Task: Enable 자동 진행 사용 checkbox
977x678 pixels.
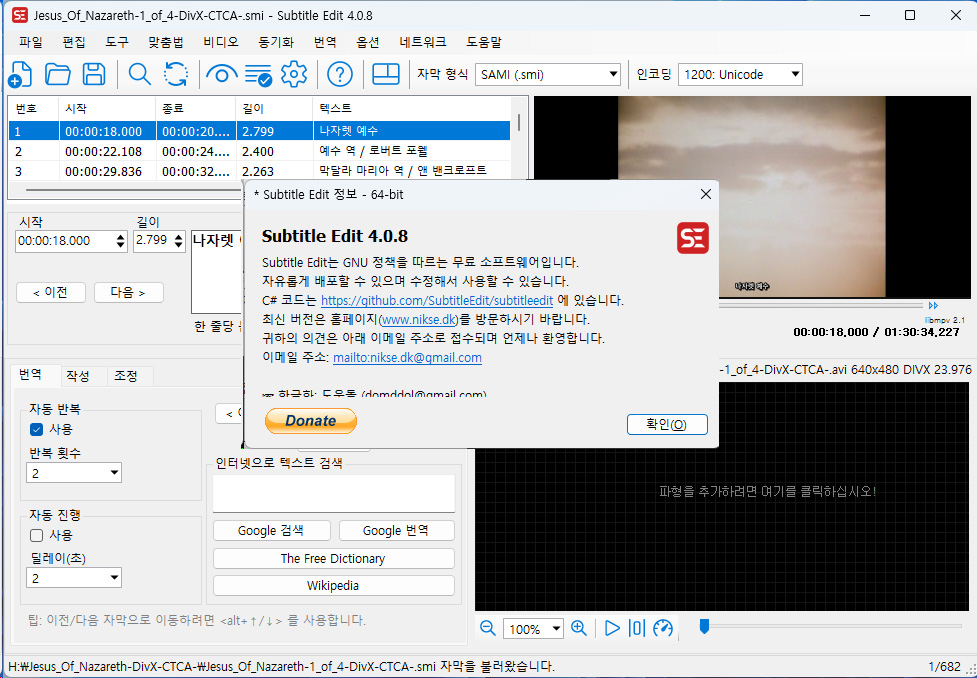Action: click(36, 535)
